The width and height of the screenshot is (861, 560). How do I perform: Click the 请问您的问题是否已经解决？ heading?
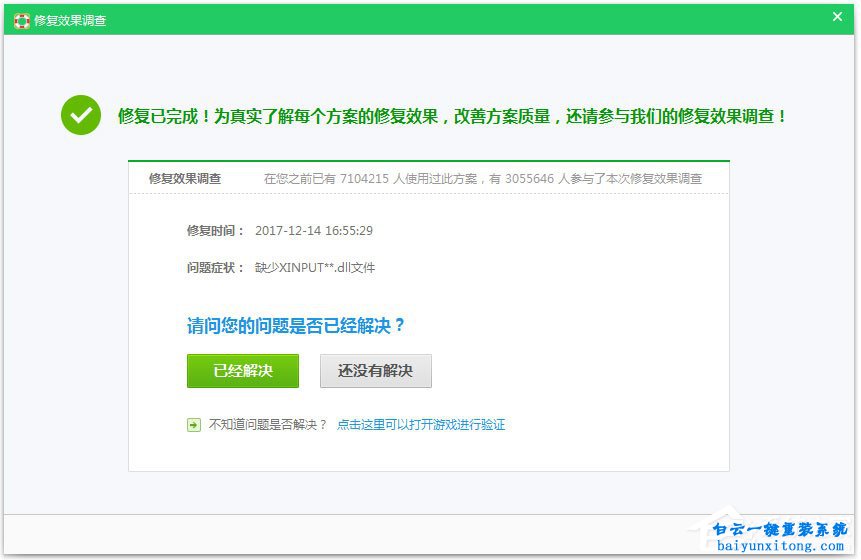(x=295, y=325)
